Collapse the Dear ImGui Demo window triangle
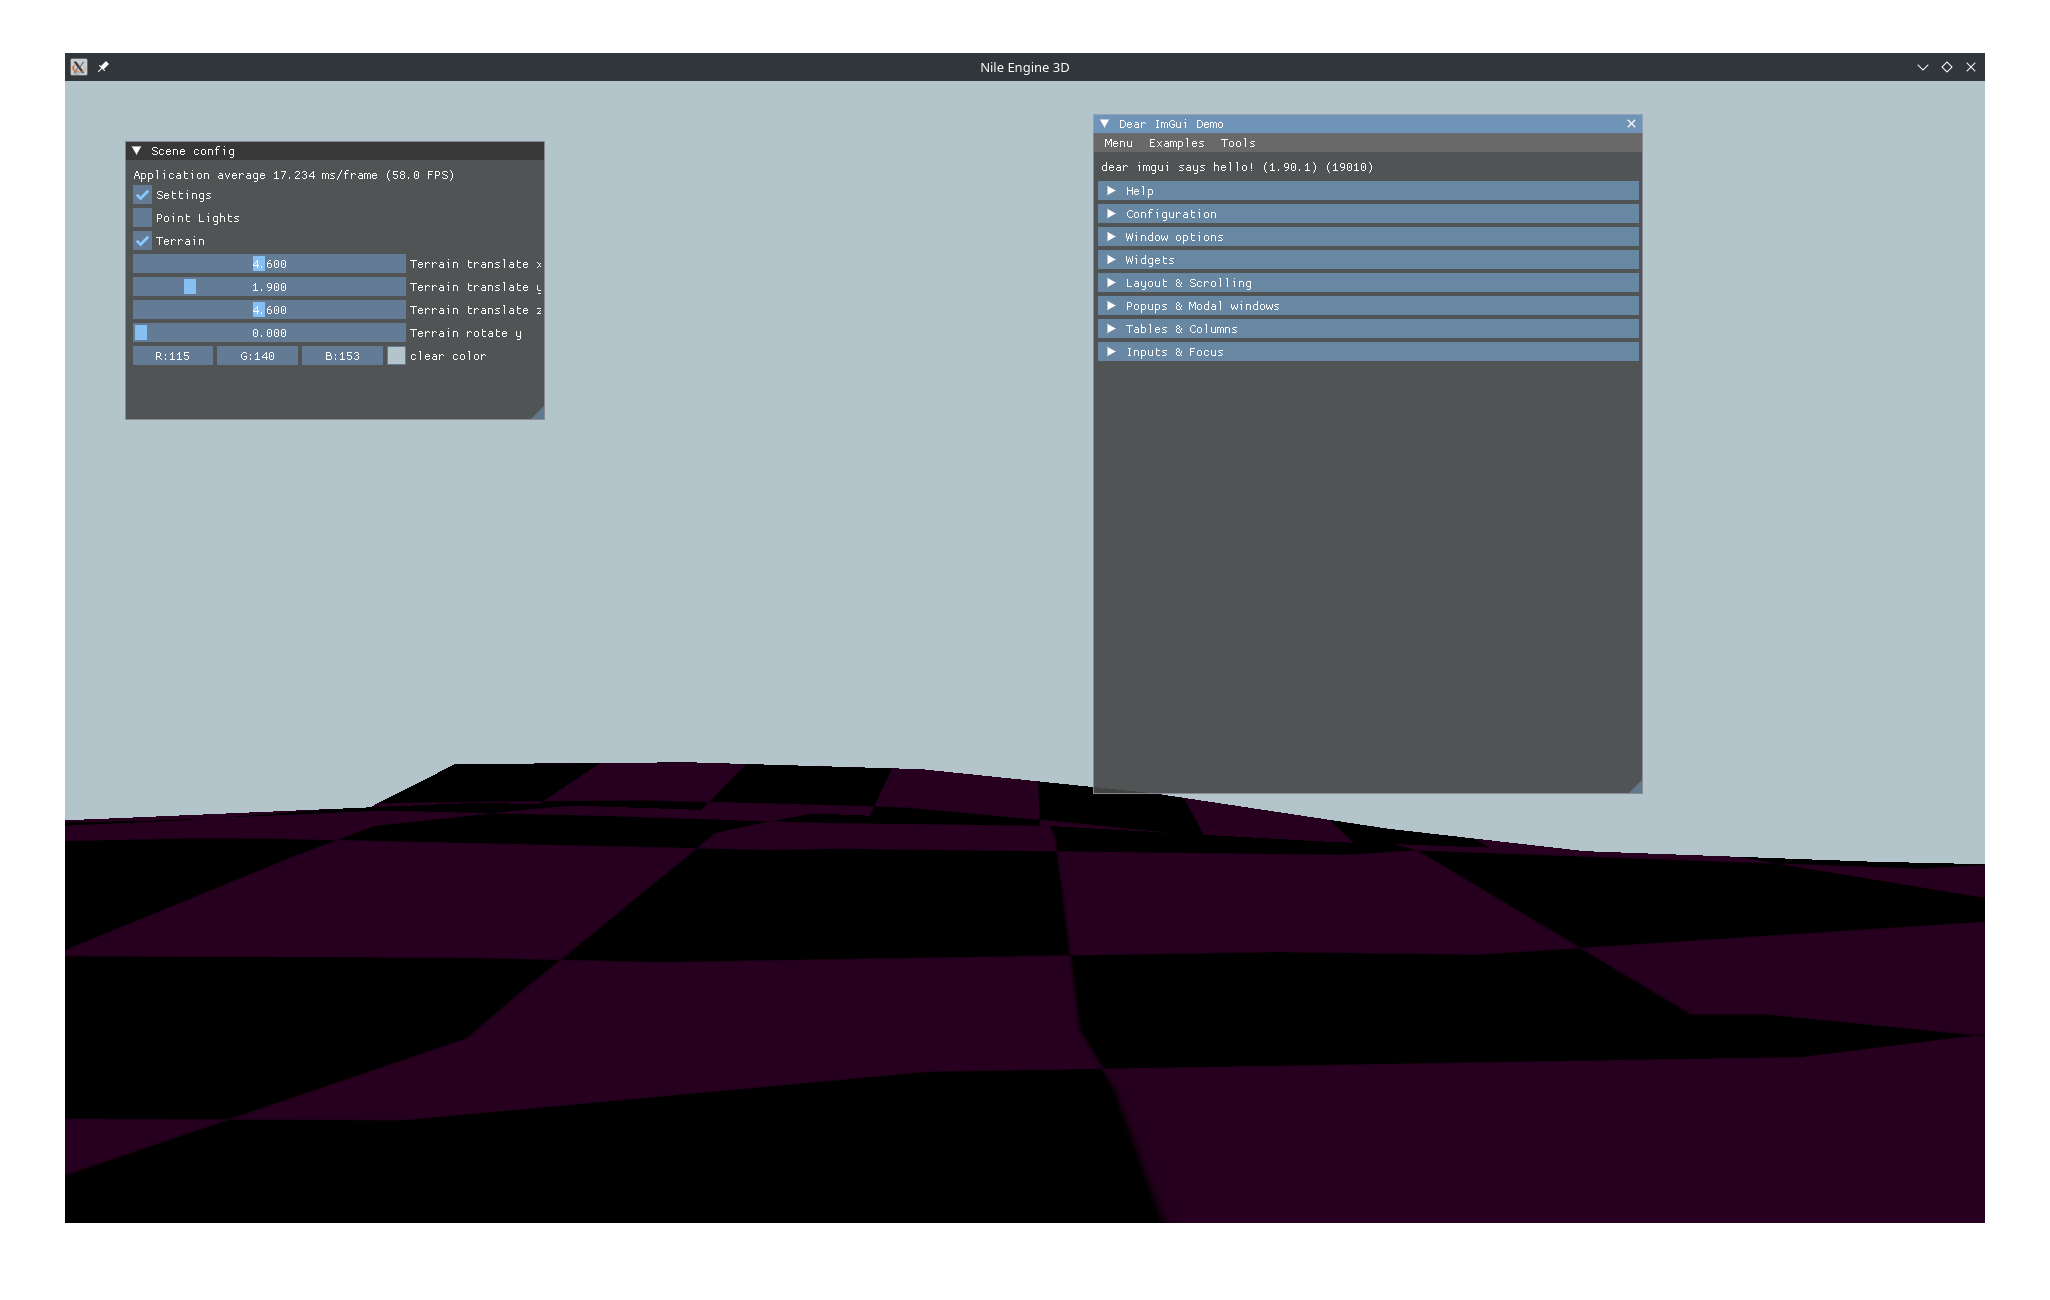The image size is (2050, 1300). click(1105, 124)
